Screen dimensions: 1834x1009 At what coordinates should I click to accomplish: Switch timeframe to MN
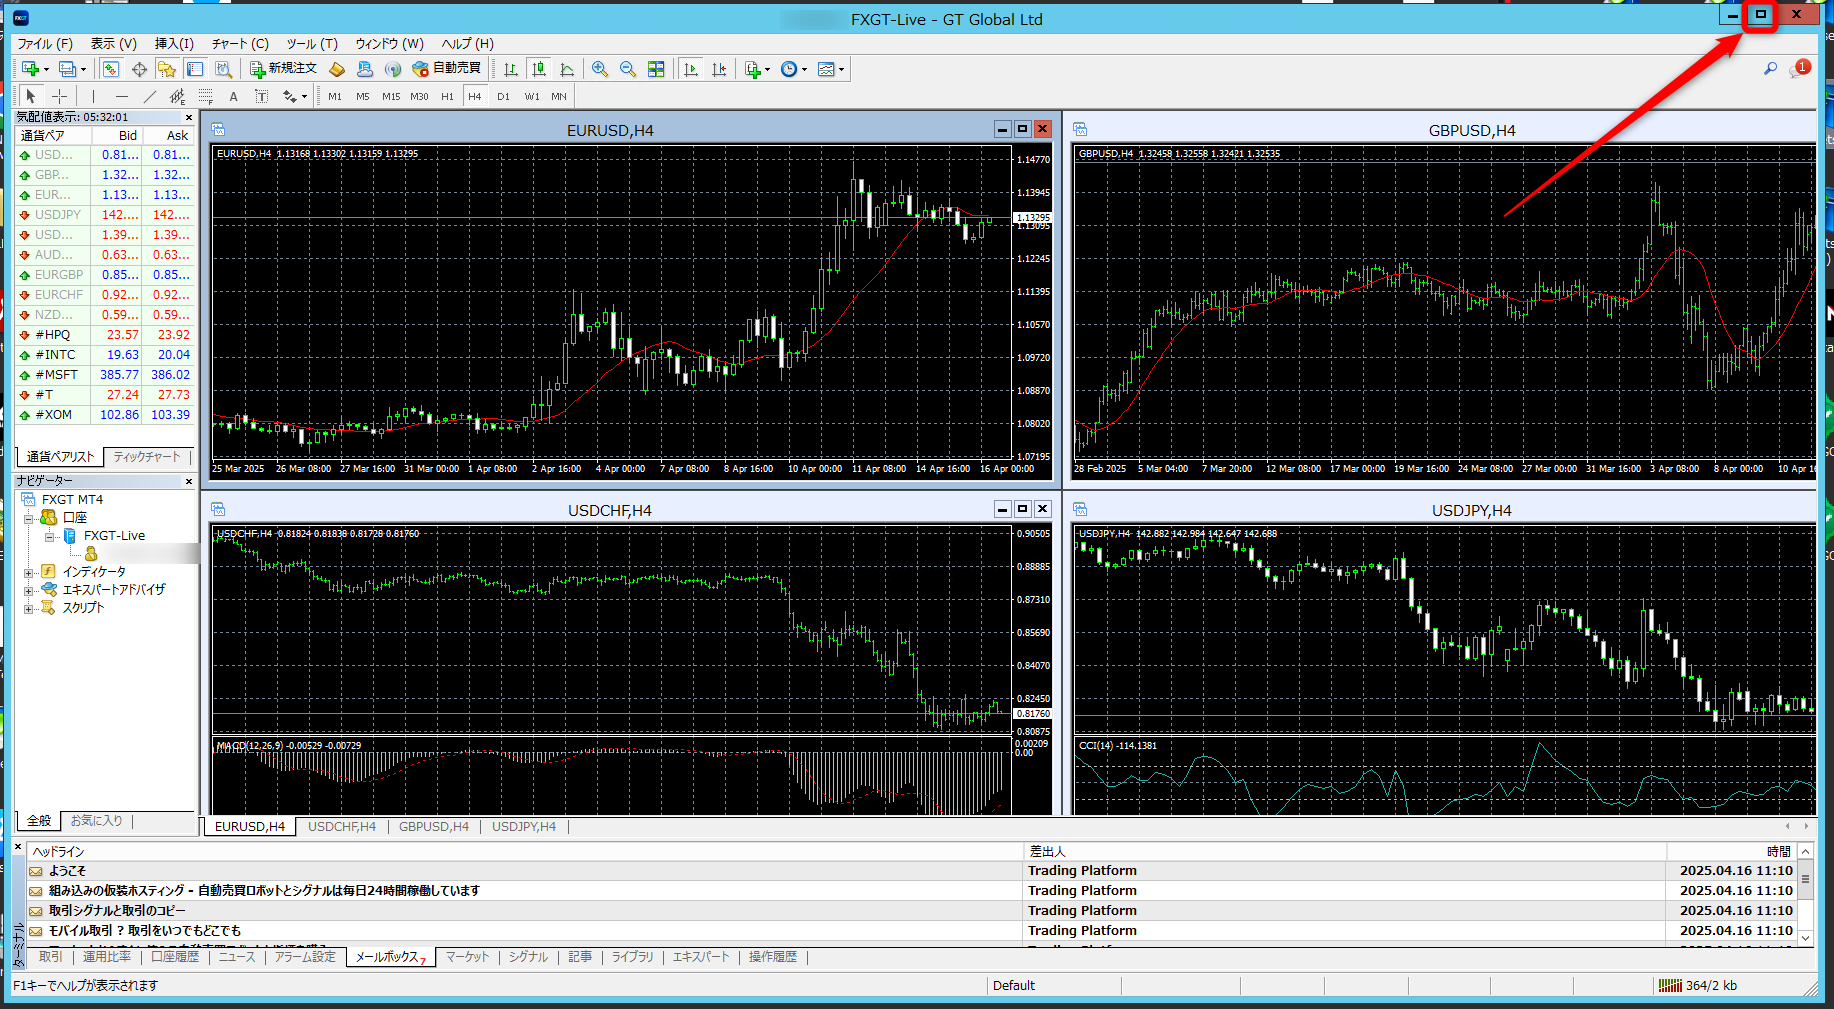[x=559, y=96]
